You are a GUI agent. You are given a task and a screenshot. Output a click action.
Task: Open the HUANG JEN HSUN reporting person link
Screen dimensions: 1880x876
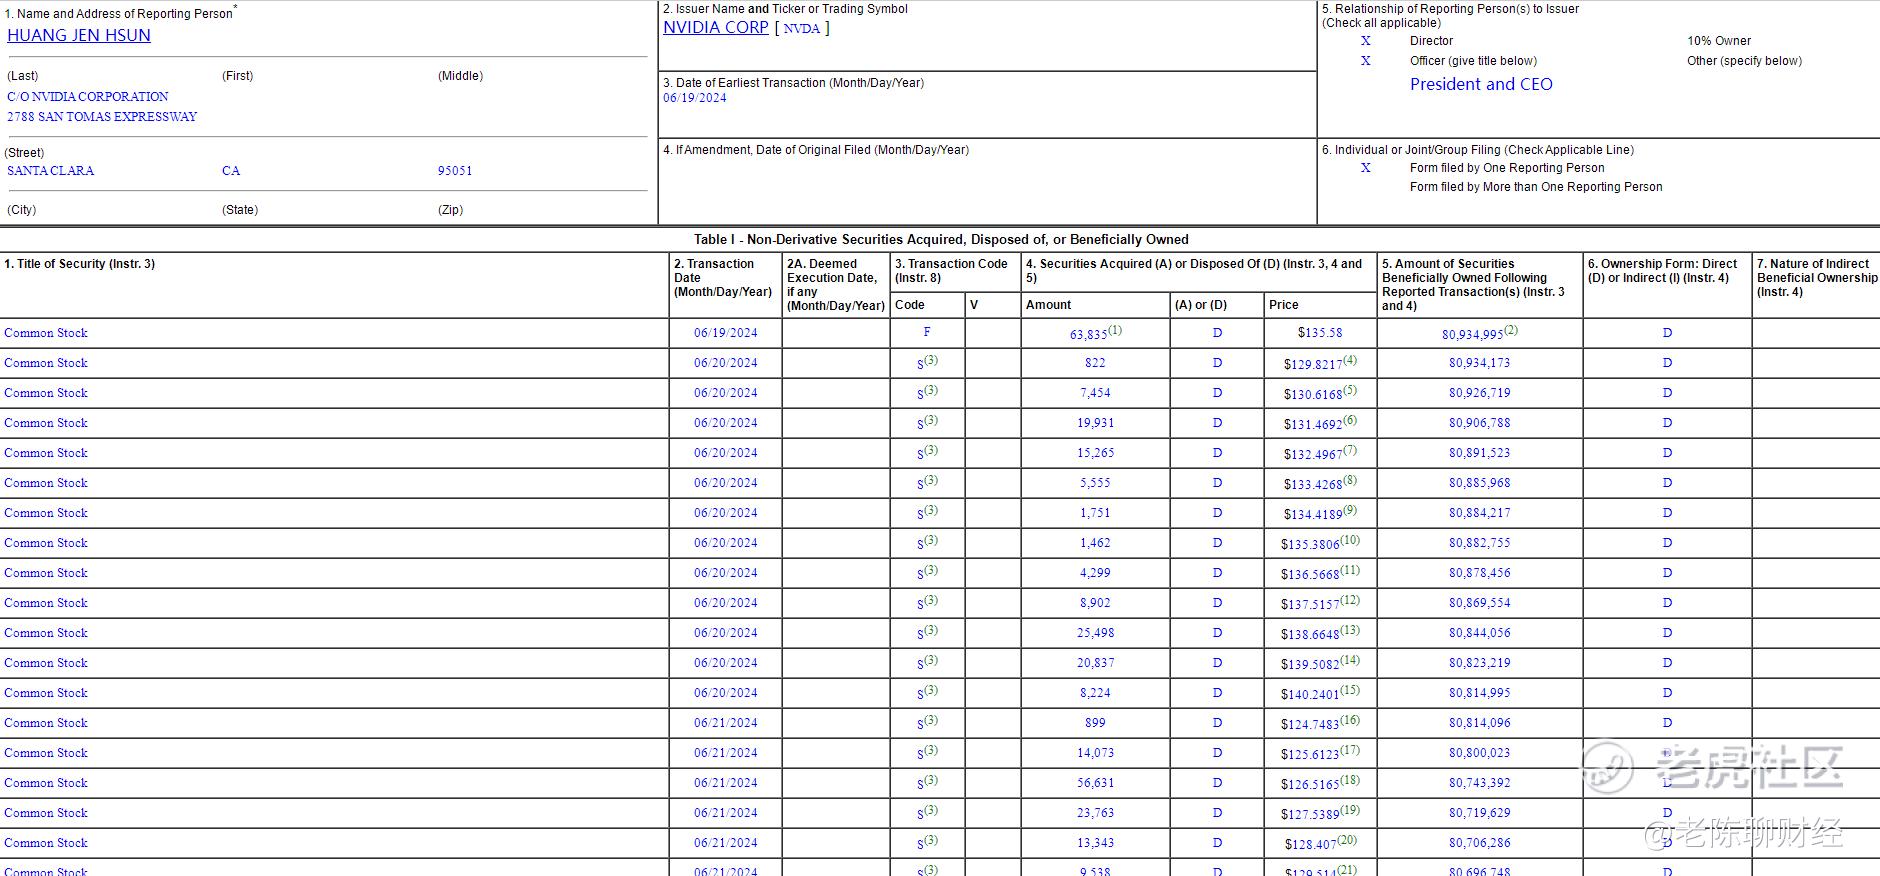pyautogui.click(x=79, y=35)
